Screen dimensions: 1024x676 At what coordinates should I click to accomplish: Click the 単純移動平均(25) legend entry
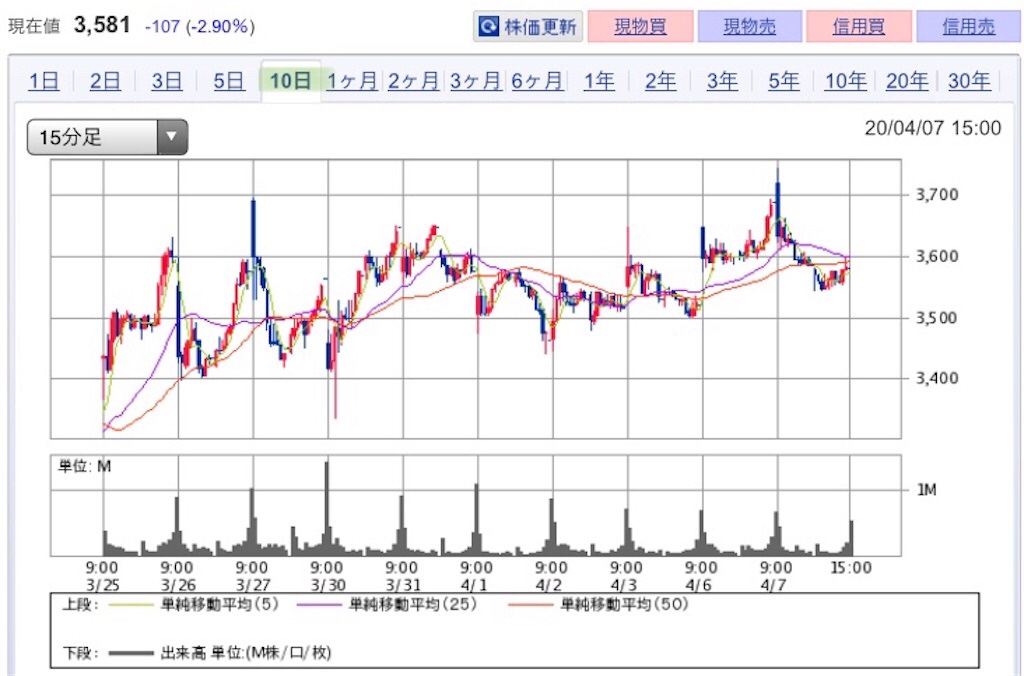point(413,605)
